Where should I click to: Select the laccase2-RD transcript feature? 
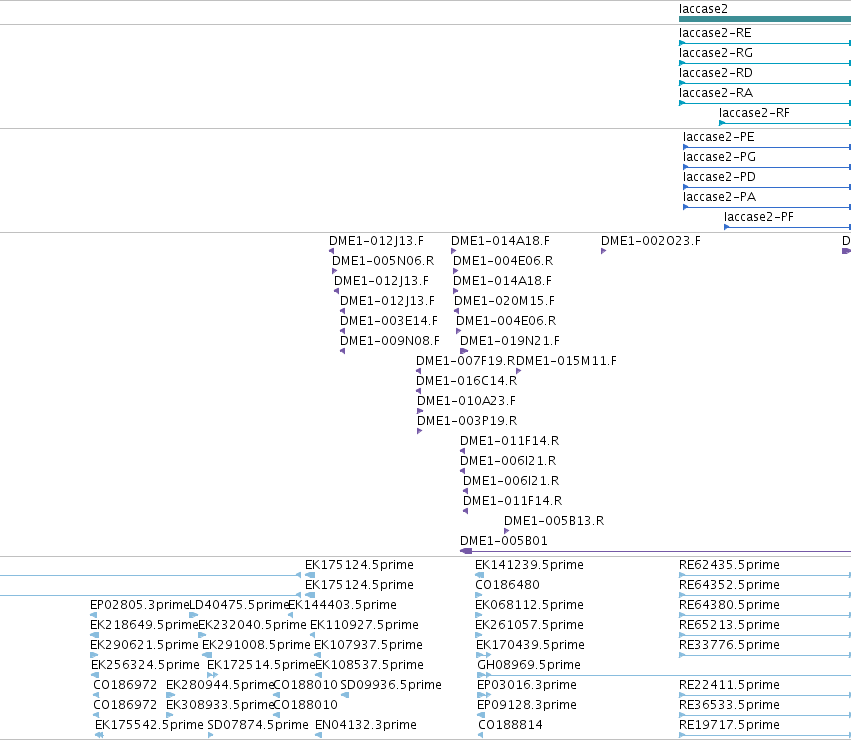coord(715,73)
